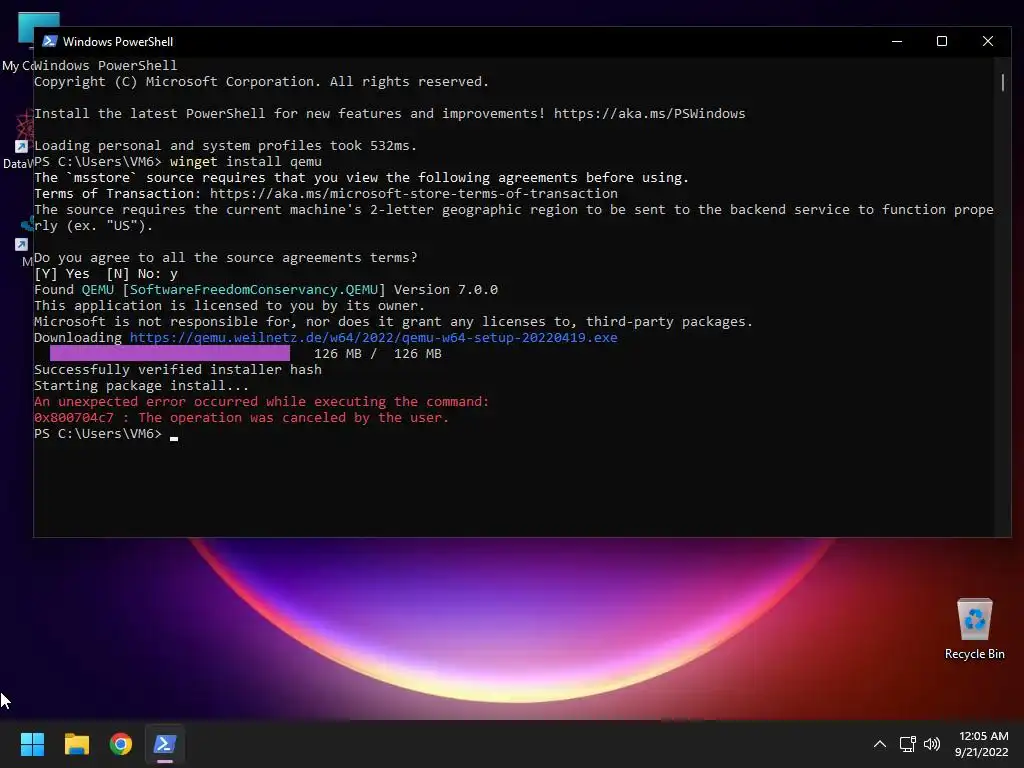Open the volume speaker tray icon

click(932, 744)
